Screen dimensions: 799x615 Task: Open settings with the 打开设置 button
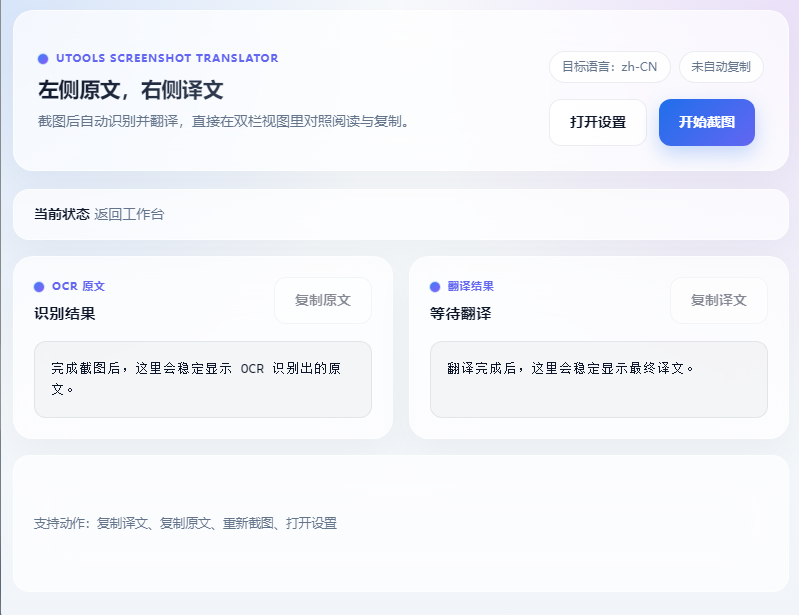pos(597,122)
